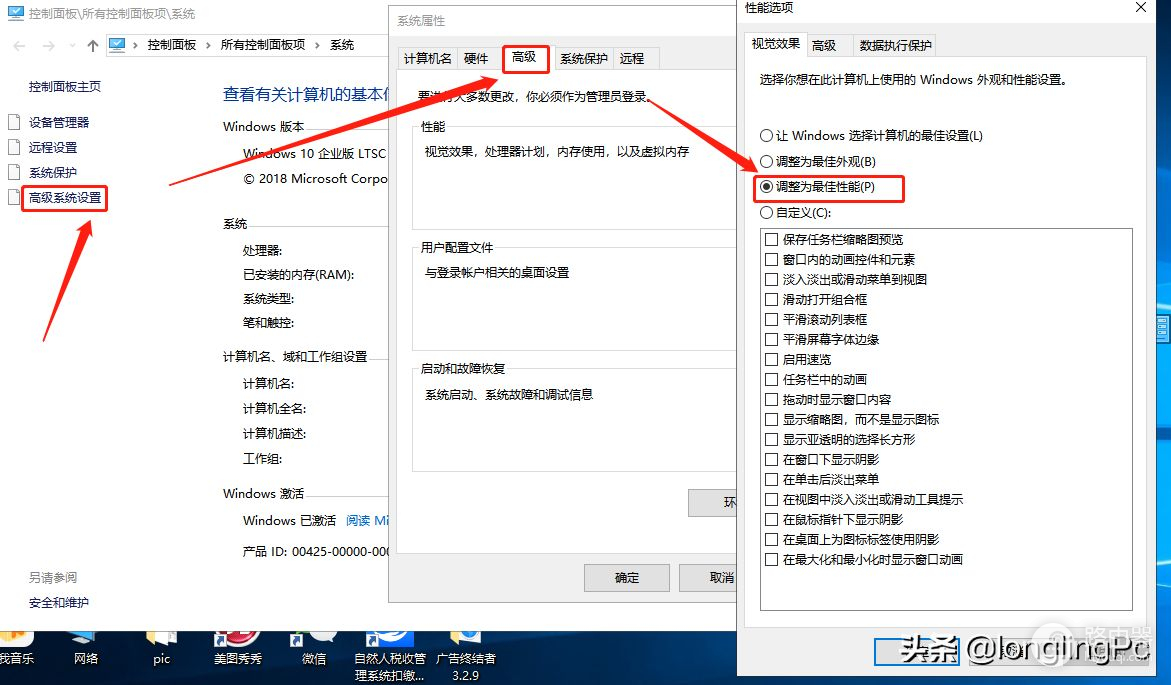
Task: Go back with the Control Panel back arrow
Action: (x=19, y=46)
